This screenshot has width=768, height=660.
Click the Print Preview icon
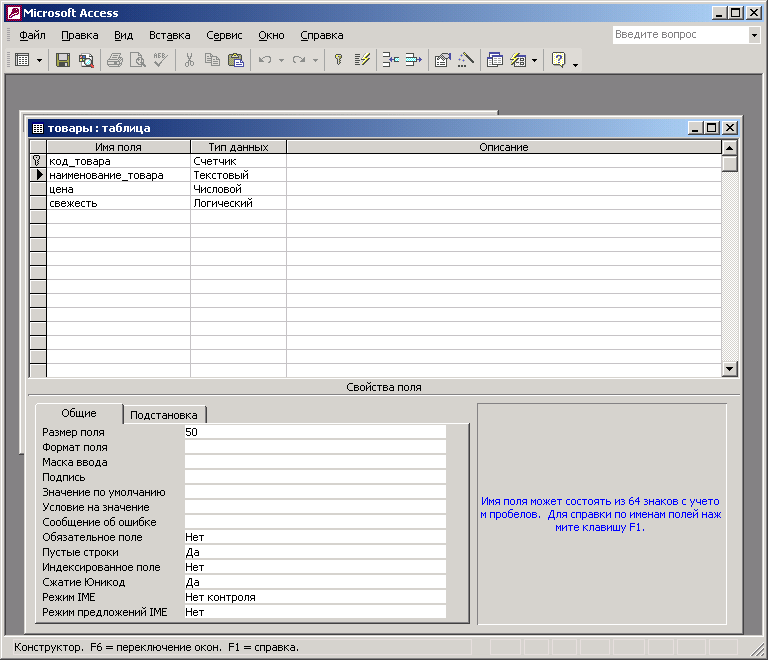(x=138, y=60)
